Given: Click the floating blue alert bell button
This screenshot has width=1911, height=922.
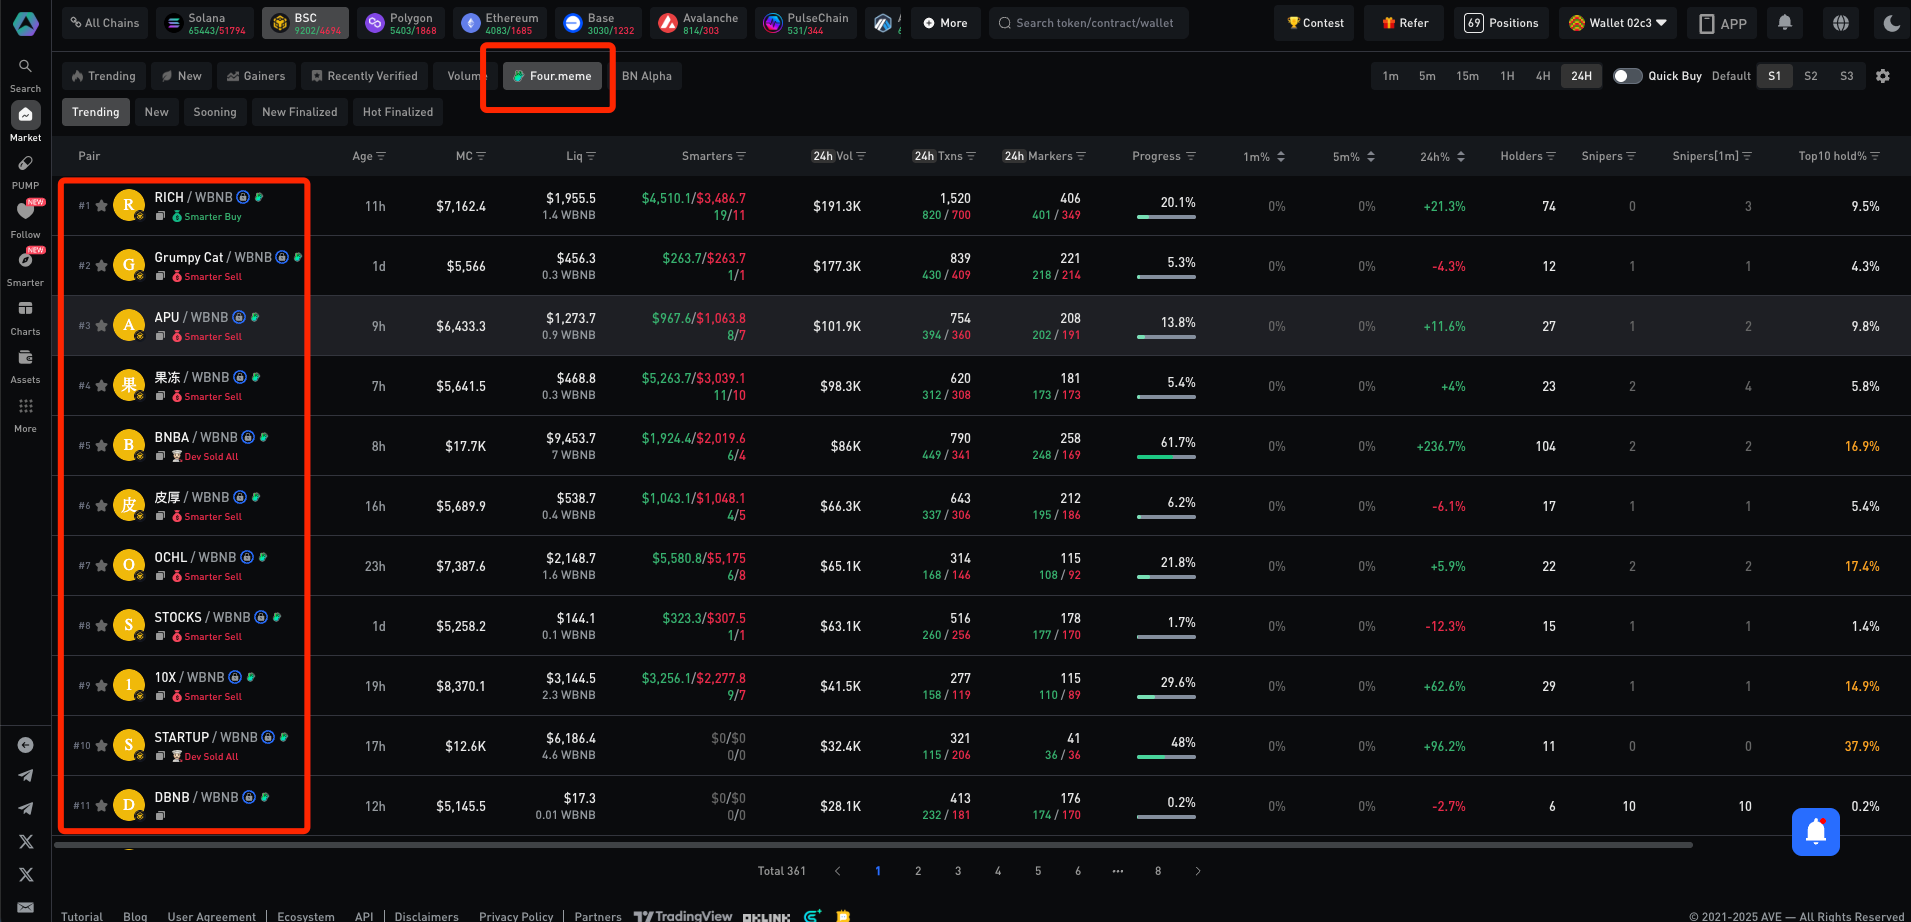Looking at the screenshot, I should (x=1816, y=832).
